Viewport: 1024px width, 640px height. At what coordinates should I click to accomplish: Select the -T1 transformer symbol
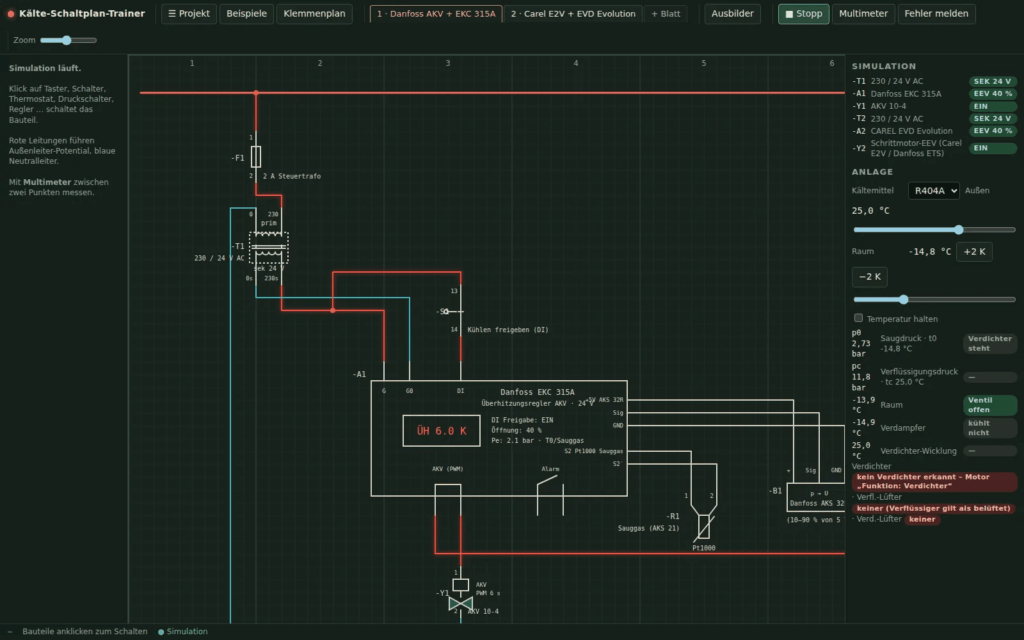click(x=268, y=248)
